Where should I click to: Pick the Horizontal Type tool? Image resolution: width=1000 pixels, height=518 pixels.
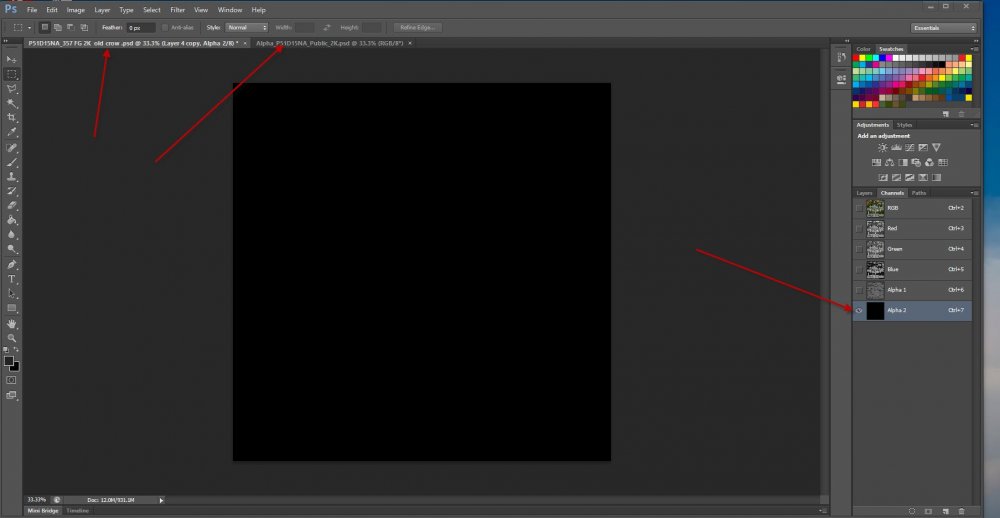[12, 279]
